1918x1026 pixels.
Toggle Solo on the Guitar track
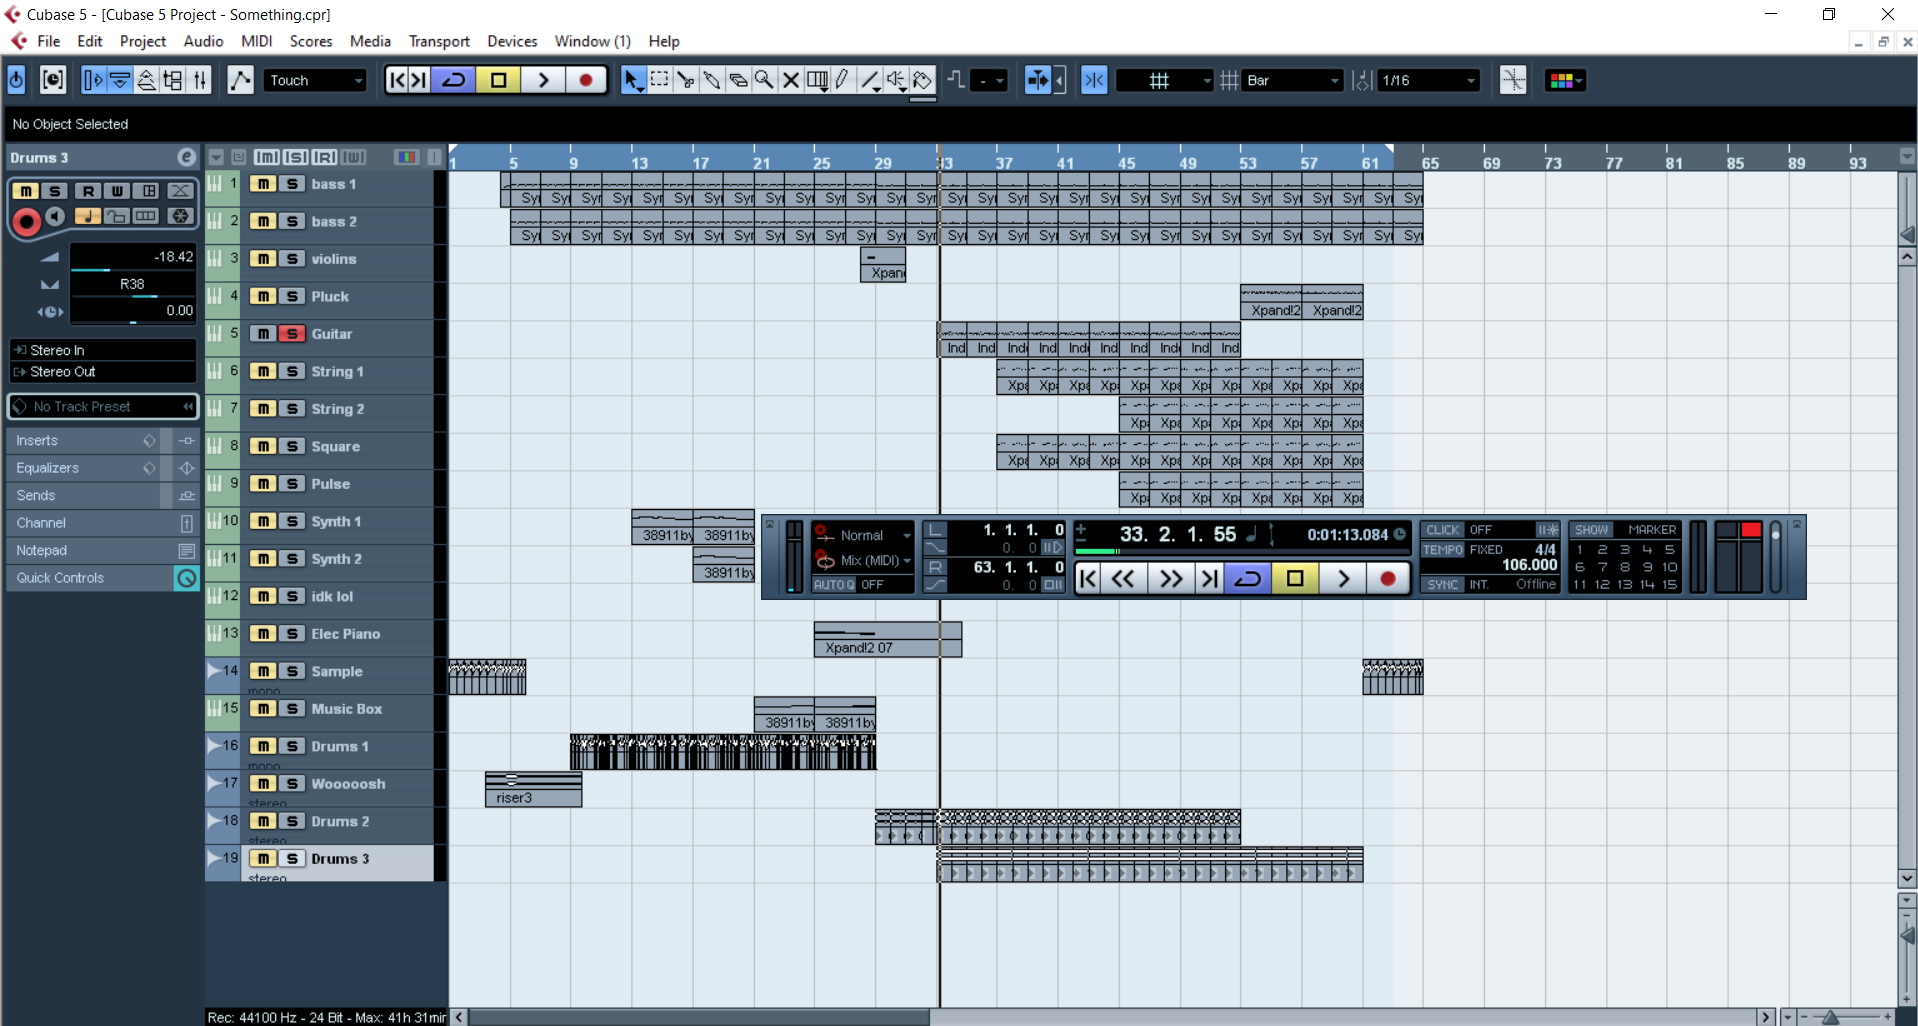click(292, 334)
